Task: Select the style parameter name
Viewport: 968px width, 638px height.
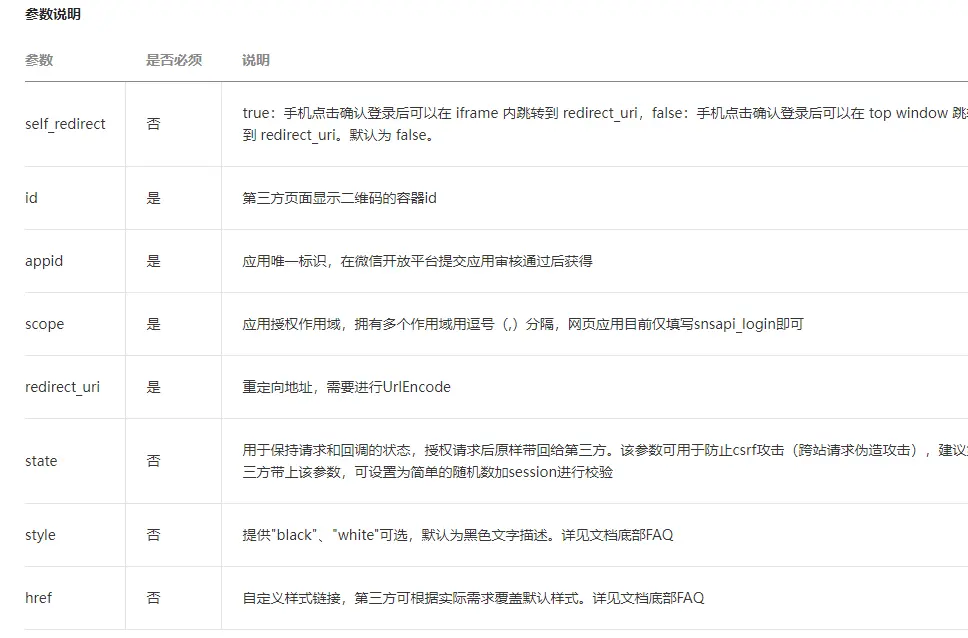Action: point(40,535)
